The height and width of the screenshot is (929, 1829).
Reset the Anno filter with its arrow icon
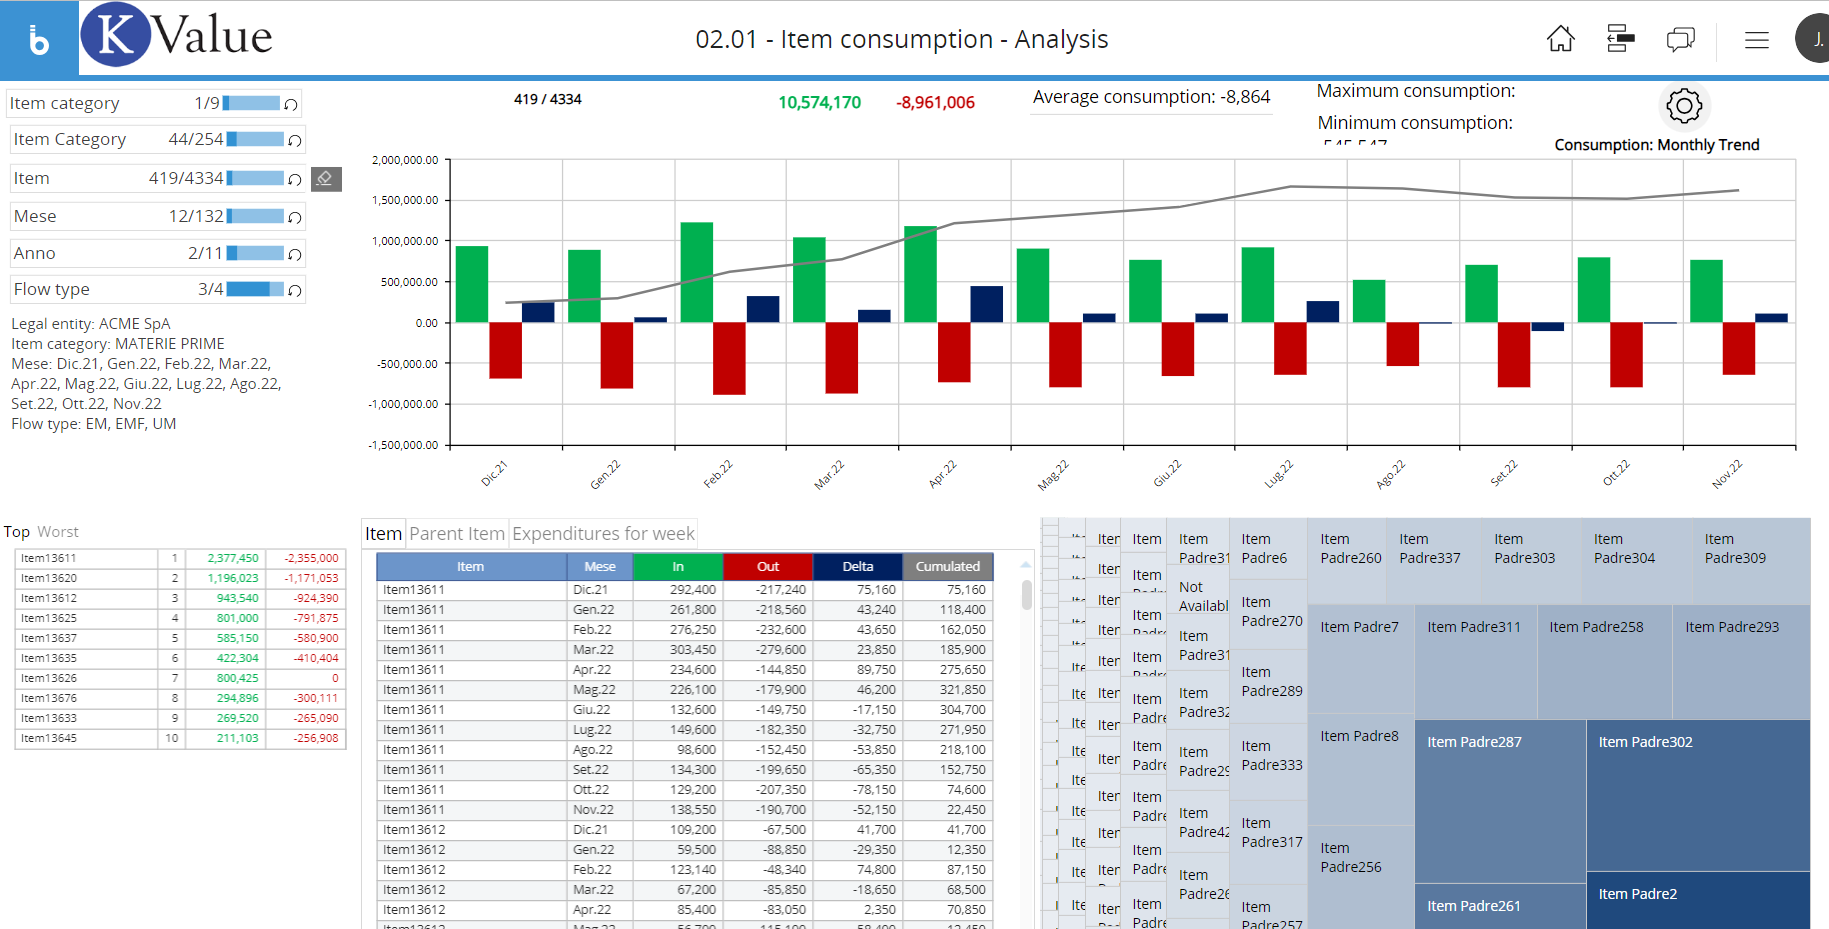click(x=295, y=254)
